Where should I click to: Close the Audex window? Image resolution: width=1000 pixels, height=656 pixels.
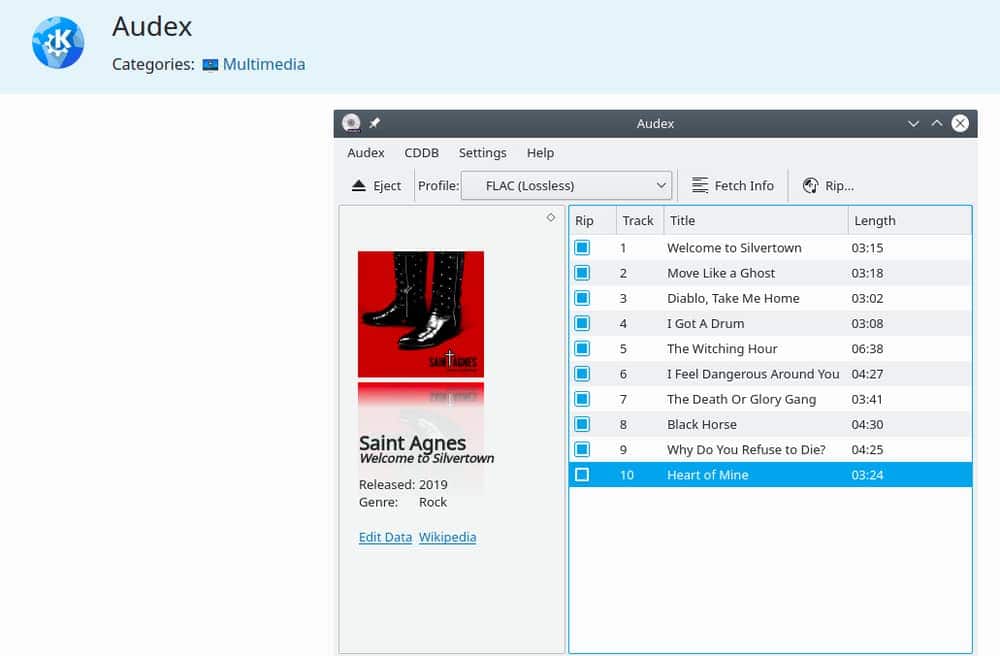pos(960,123)
